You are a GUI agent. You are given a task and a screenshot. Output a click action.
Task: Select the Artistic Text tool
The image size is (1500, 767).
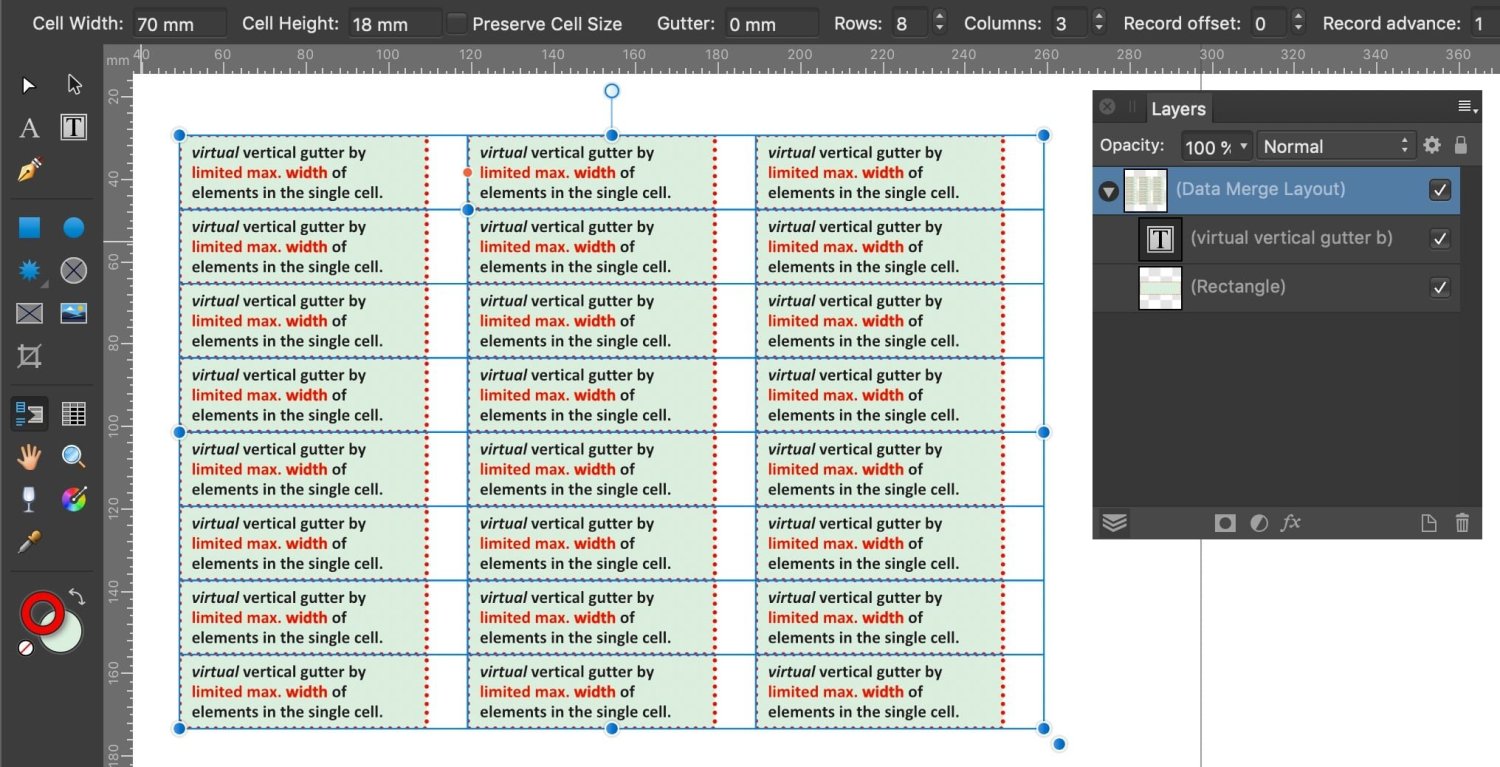29,127
